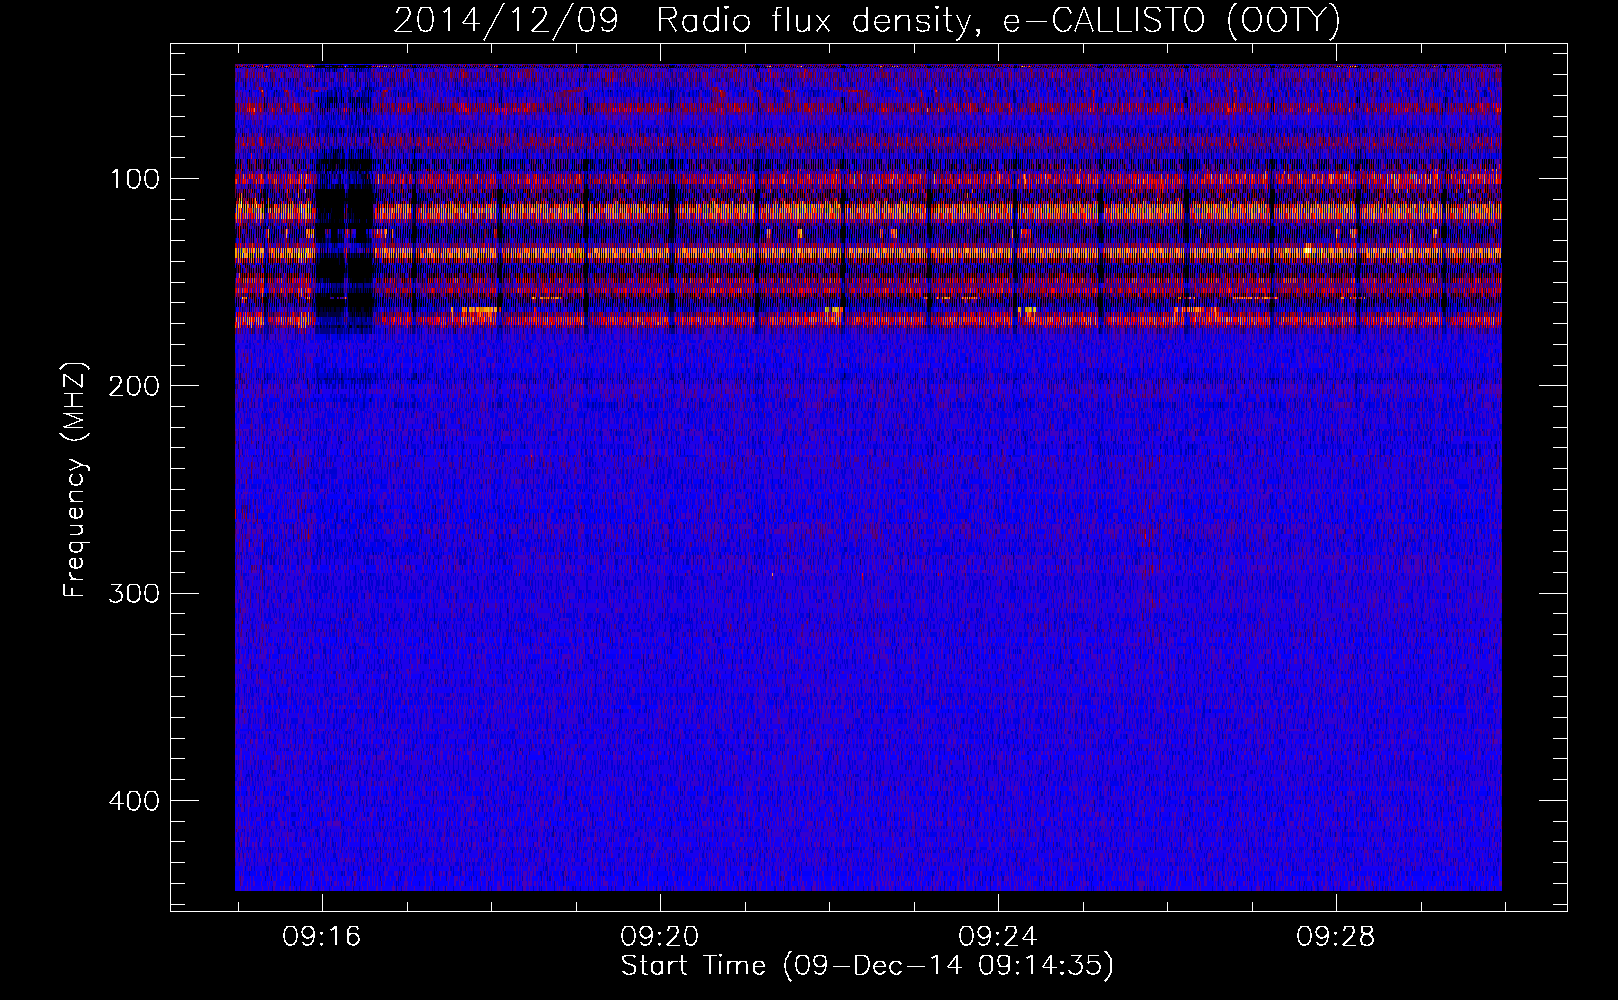Click the 'Frequency (MHZ)' axis label
1618x1000 pixels.
[x=75, y=480]
